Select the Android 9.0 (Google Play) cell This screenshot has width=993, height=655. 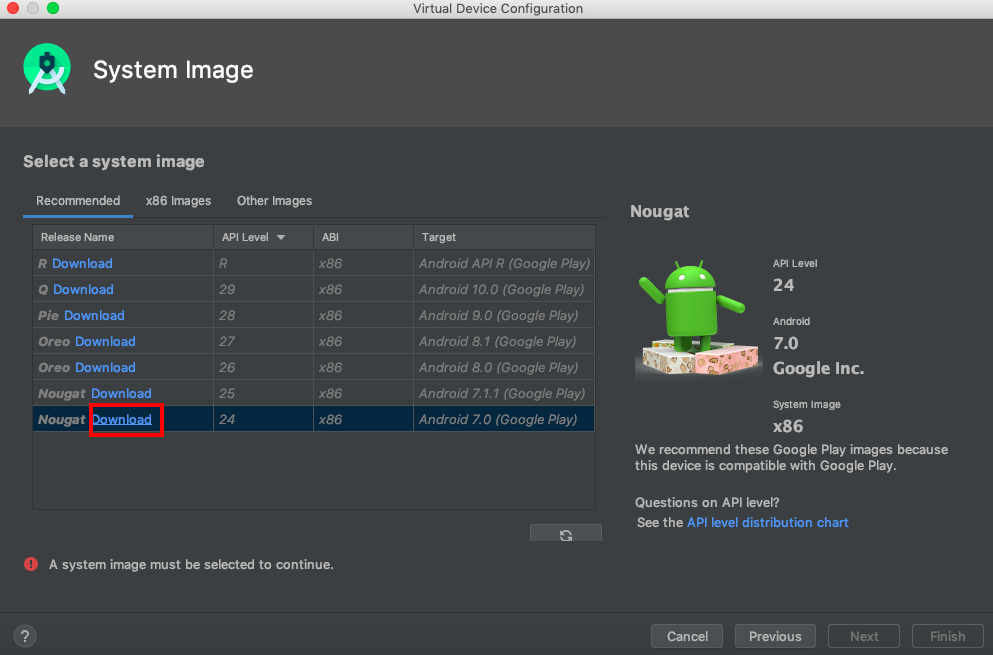504,315
